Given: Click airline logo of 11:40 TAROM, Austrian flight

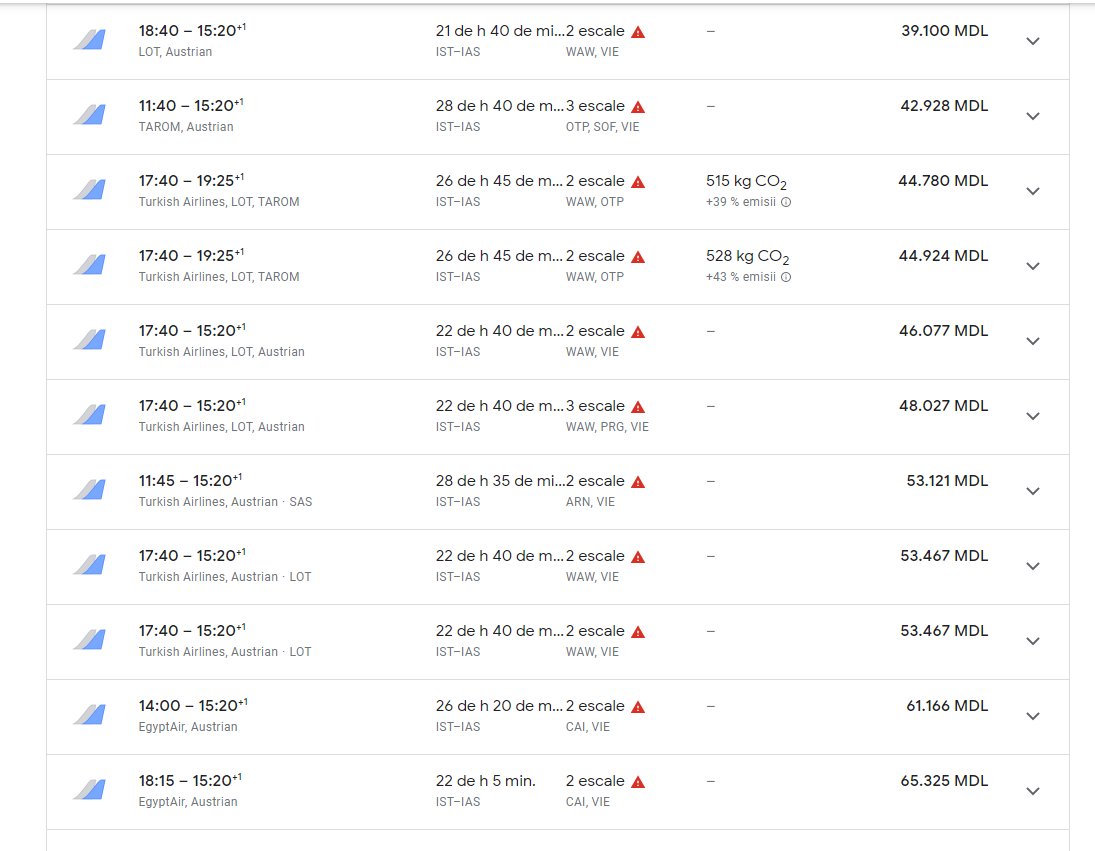Looking at the screenshot, I should click(89, 115).
